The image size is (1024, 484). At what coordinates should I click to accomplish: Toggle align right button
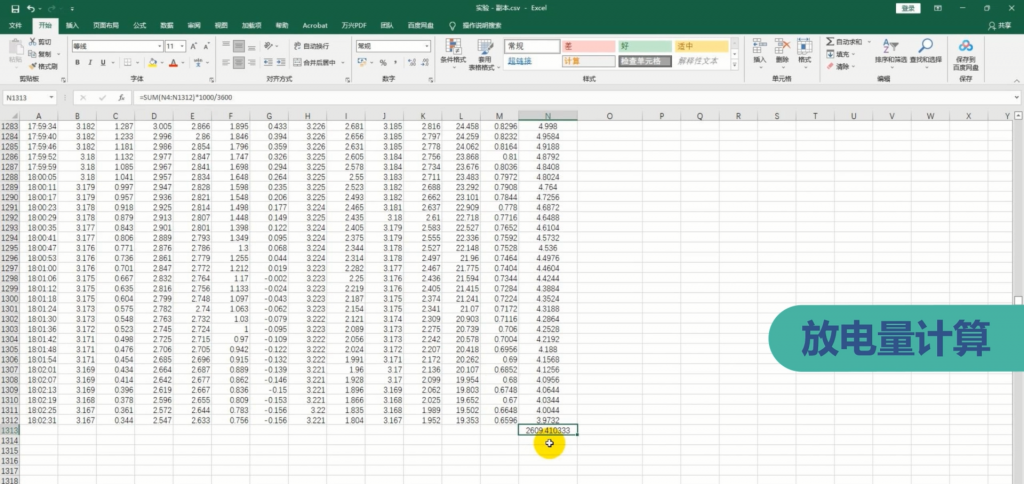coord(252,63)
